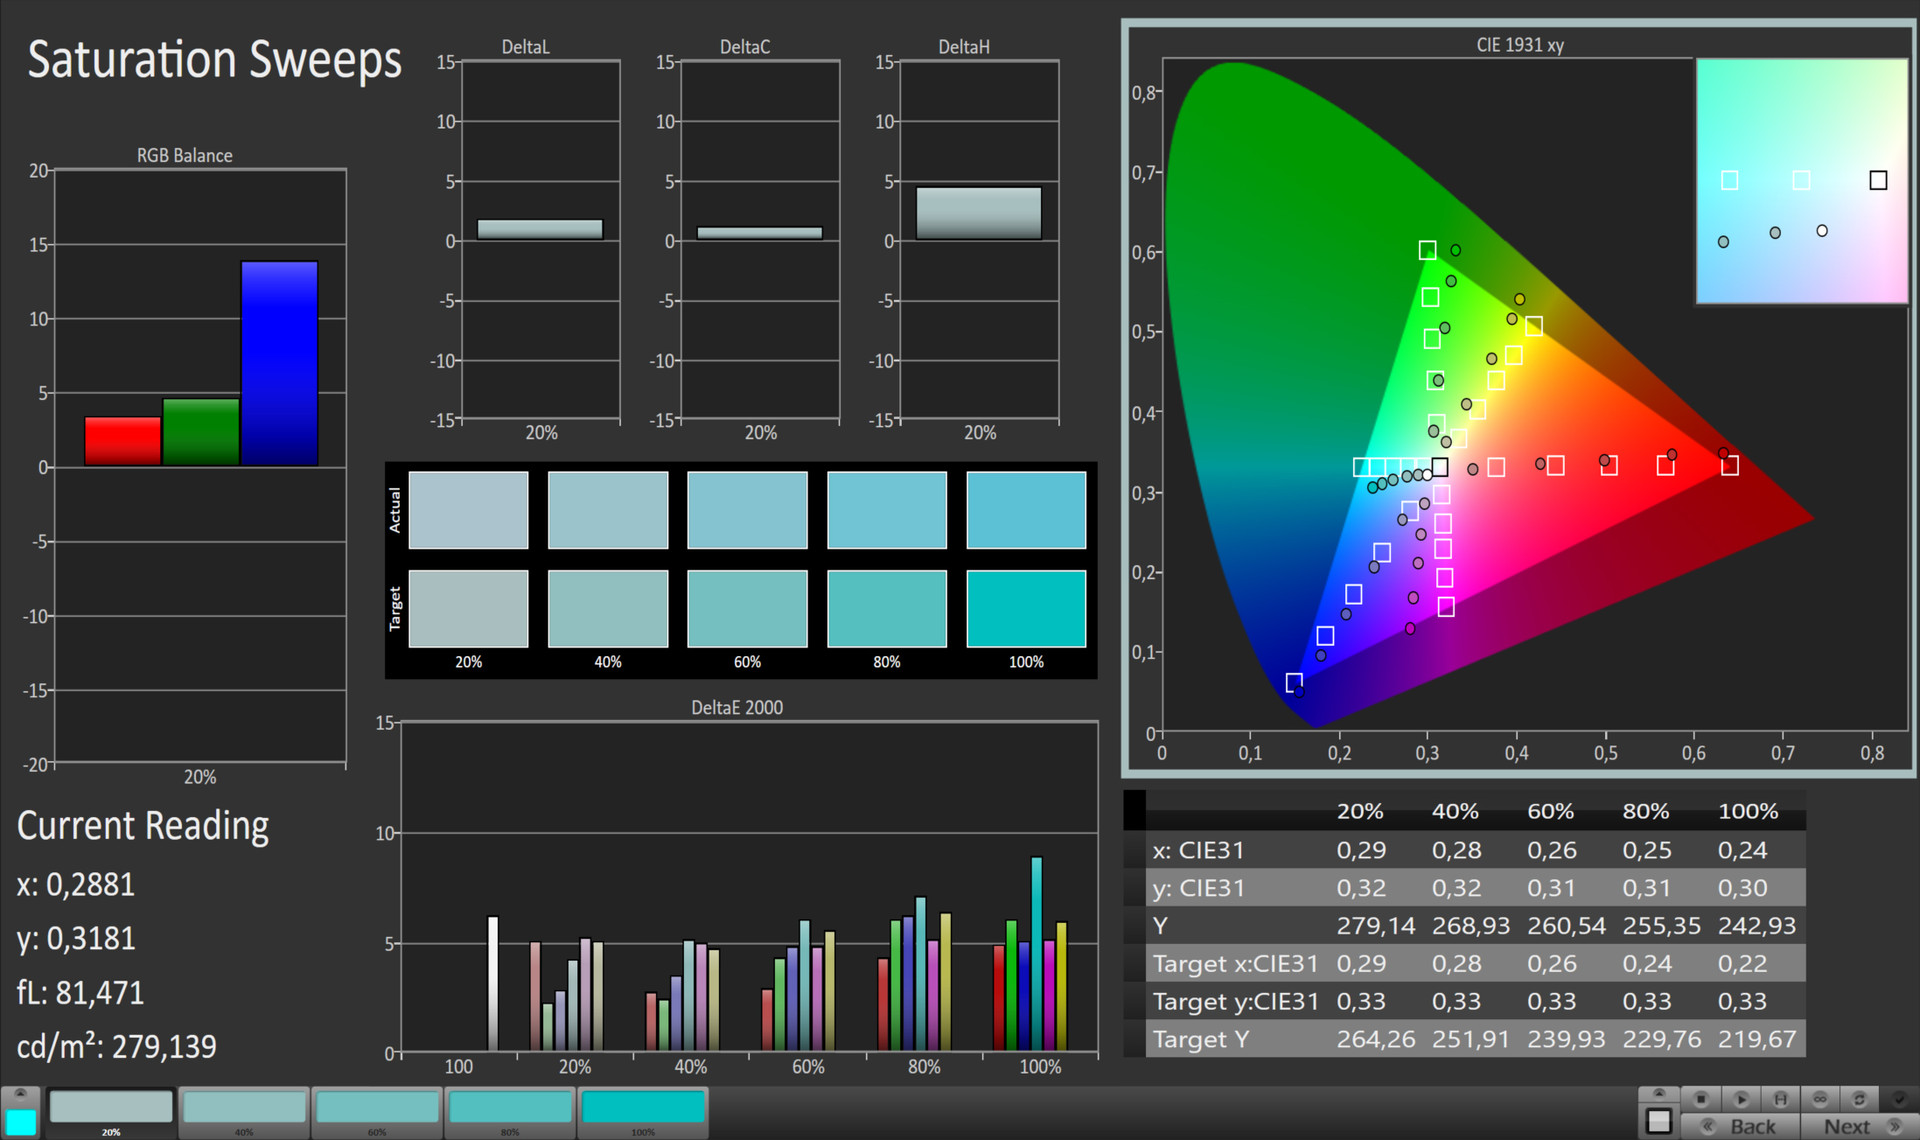Click the checkmark icon at bottom right
Screen dimensions: 1920x1140
pyautogui.click(x=1899, y=1099)
